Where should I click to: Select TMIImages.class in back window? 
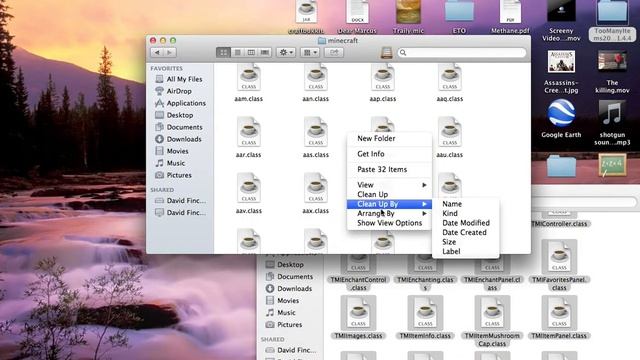click(x=358, y=313)
